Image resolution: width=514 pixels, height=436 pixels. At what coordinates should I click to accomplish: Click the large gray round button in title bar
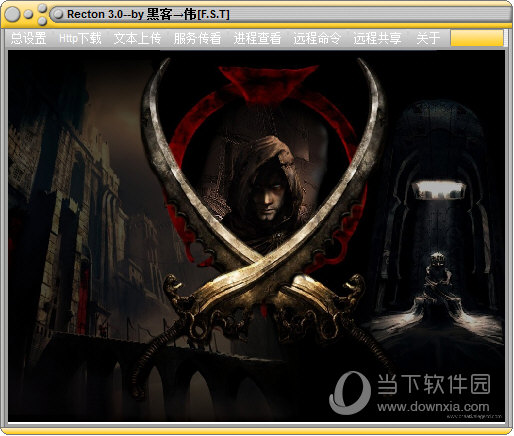12,14
